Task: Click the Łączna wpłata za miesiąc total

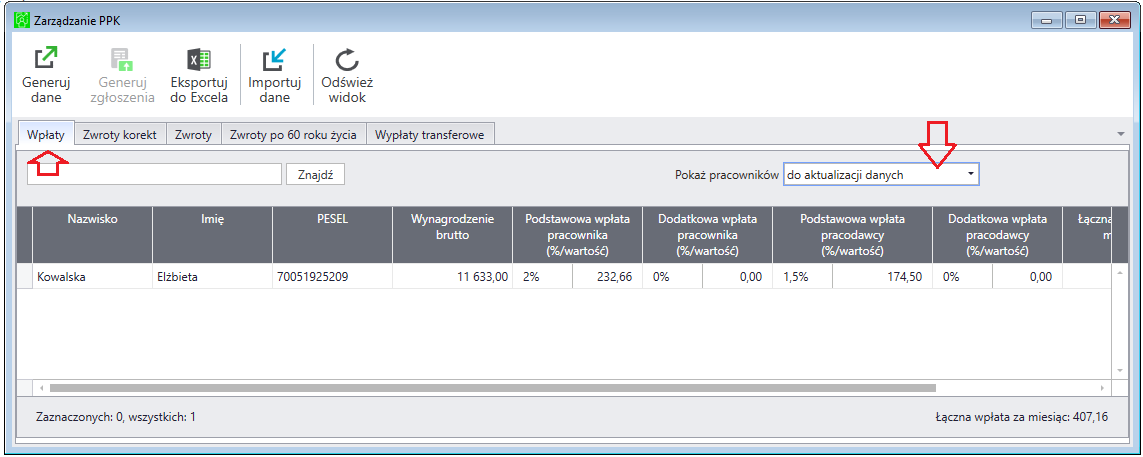Action: click(x=1023, y=418)
